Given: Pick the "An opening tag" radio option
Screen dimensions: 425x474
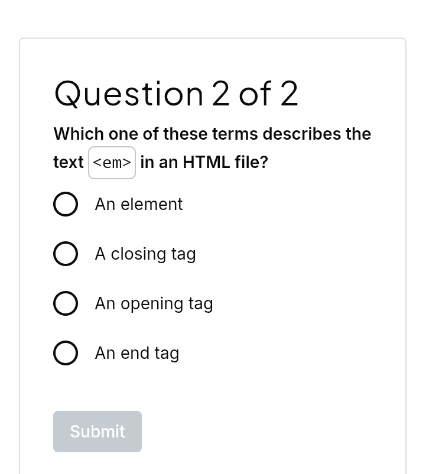Looking at the screenshot, I should click(66, 303).
